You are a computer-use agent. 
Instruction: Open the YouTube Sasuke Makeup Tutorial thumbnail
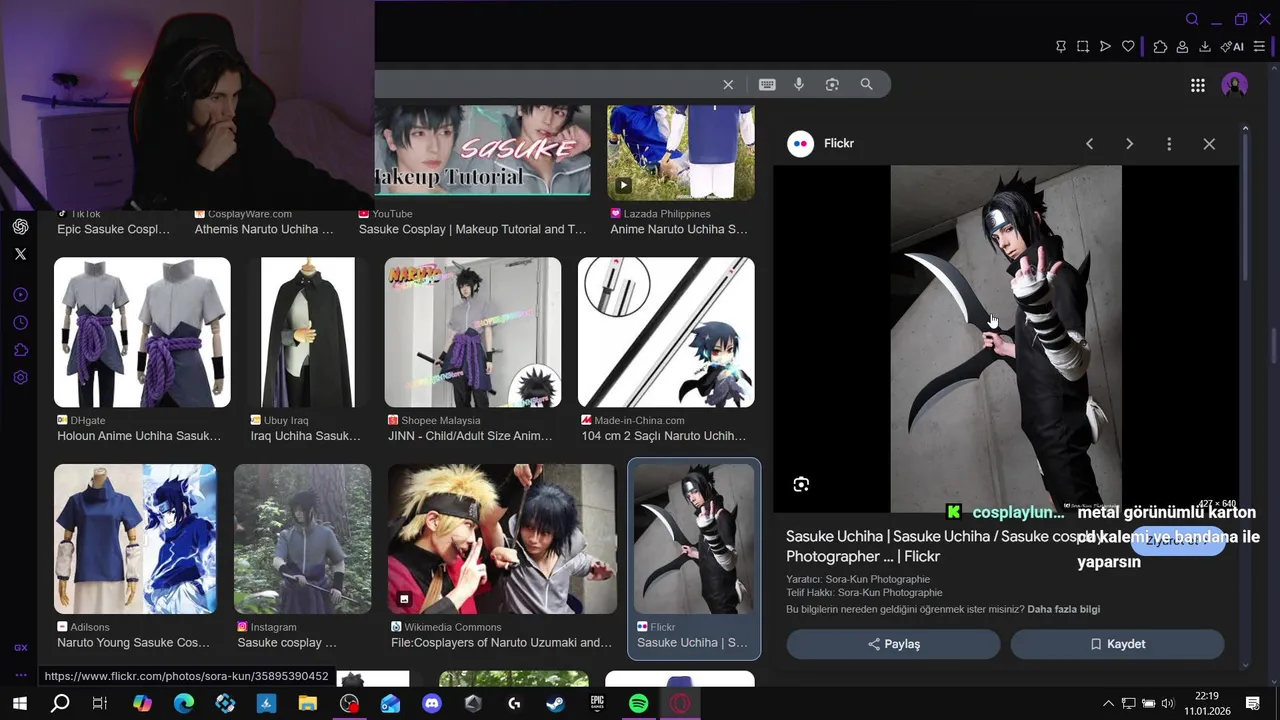tap(483, 150)
